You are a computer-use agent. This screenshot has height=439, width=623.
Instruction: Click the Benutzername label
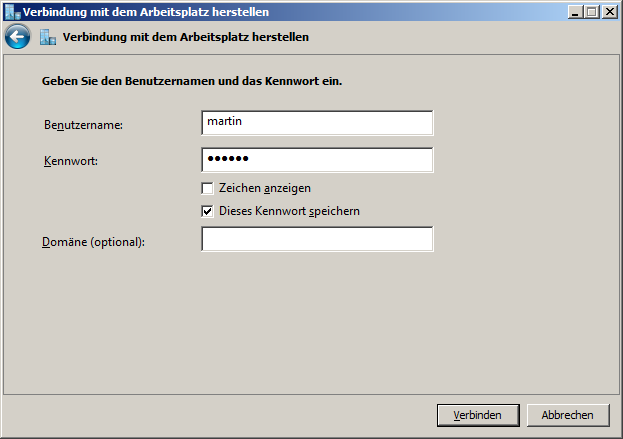pyautogui.click(x=83, y=125)
